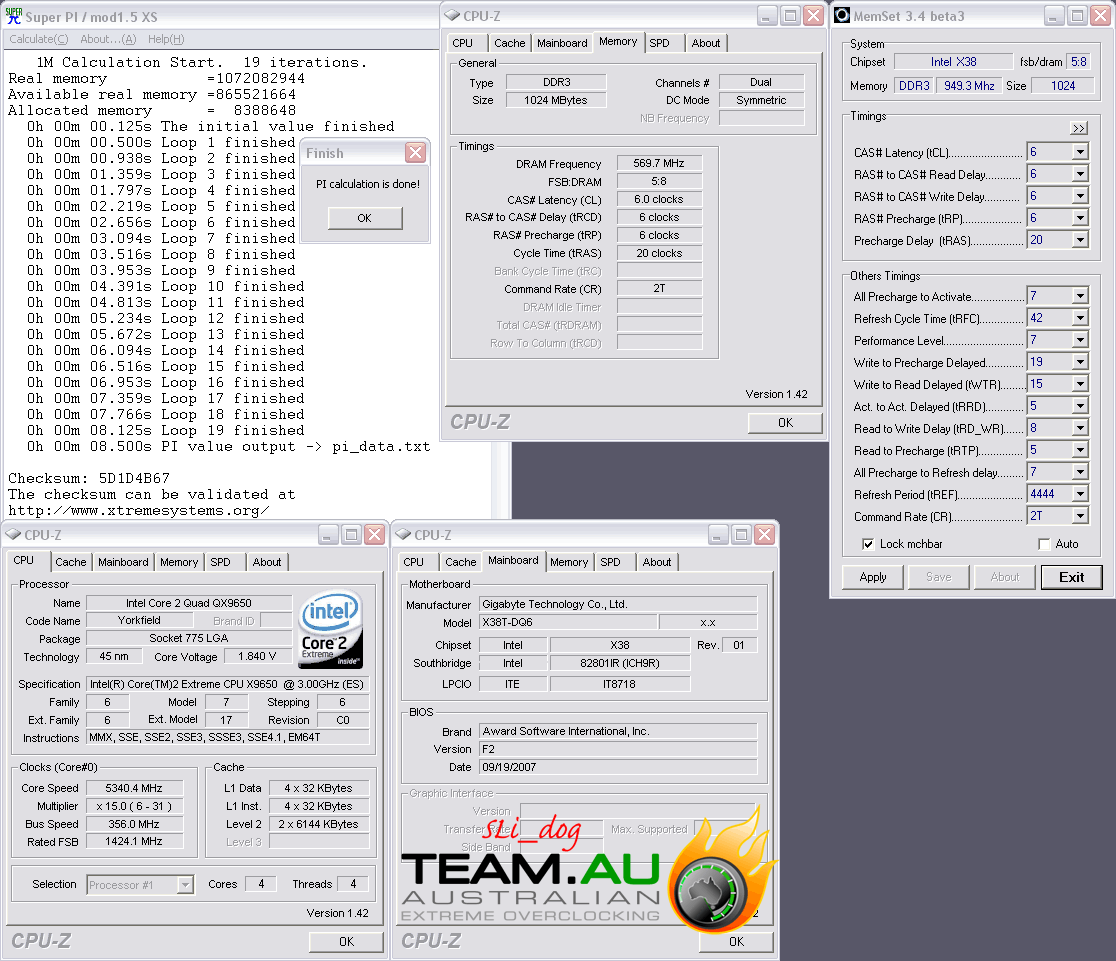Click the CPU-Z CPU window title icon
Viewport: 1116px width, 961px height.
tap(14, 535)
